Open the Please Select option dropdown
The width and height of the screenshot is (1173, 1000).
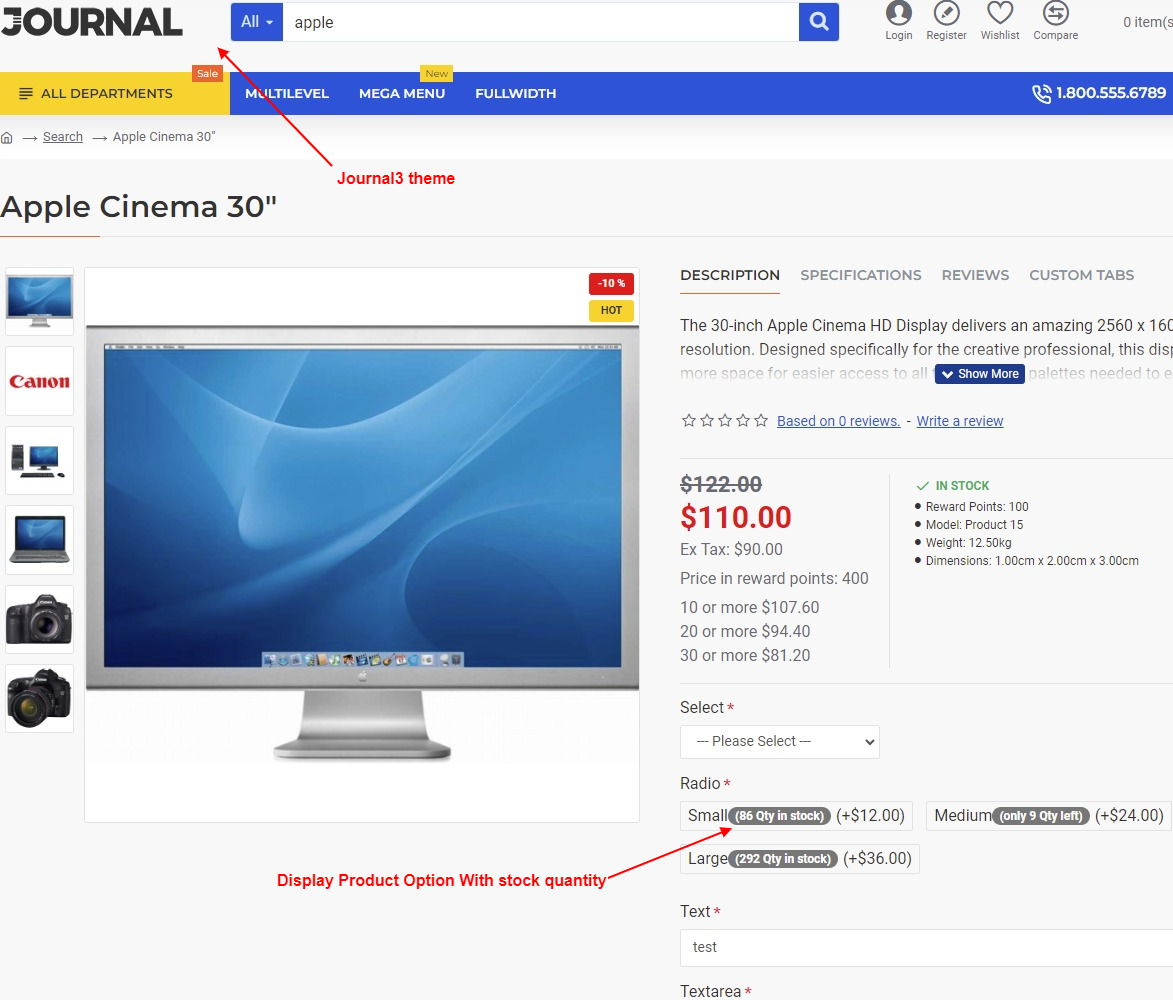(780, 741)
